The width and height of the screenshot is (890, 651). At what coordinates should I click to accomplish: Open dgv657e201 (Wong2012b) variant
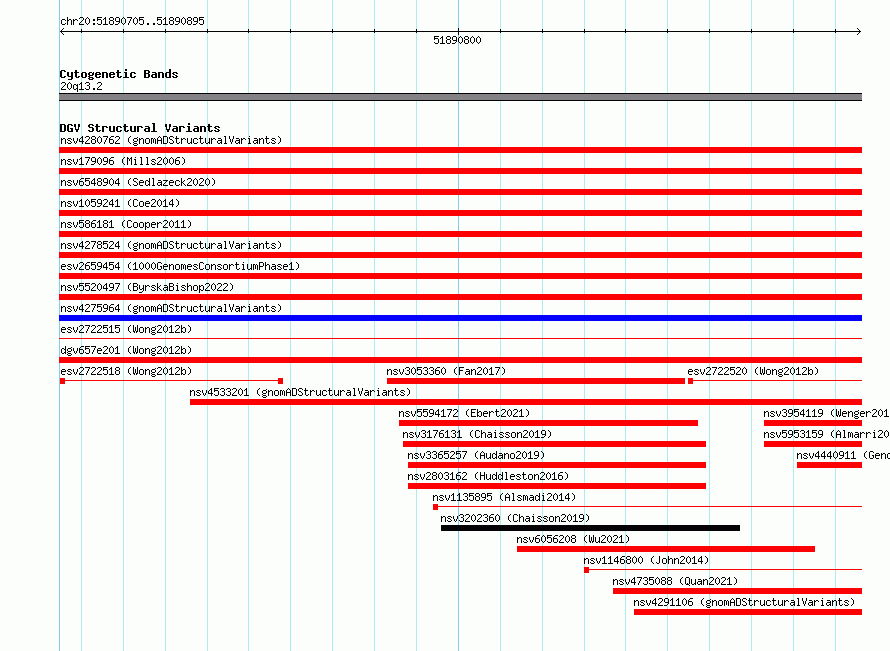126,350
